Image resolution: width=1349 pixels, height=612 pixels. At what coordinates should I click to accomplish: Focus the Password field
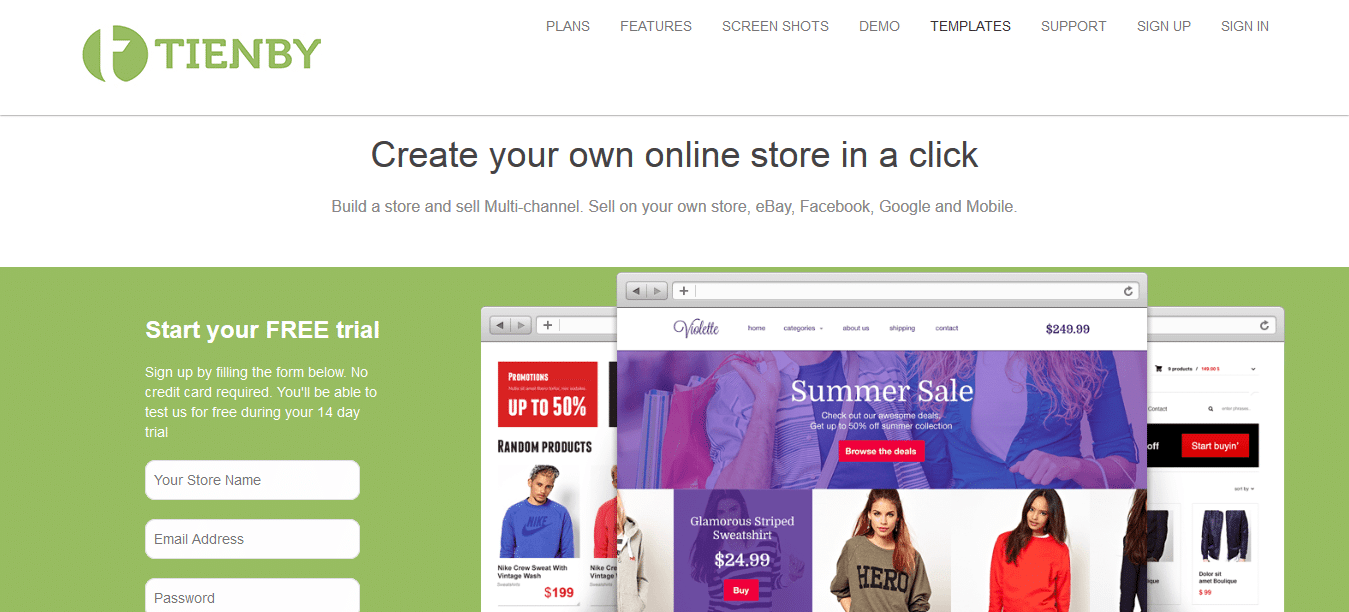(x=252, y=596)
